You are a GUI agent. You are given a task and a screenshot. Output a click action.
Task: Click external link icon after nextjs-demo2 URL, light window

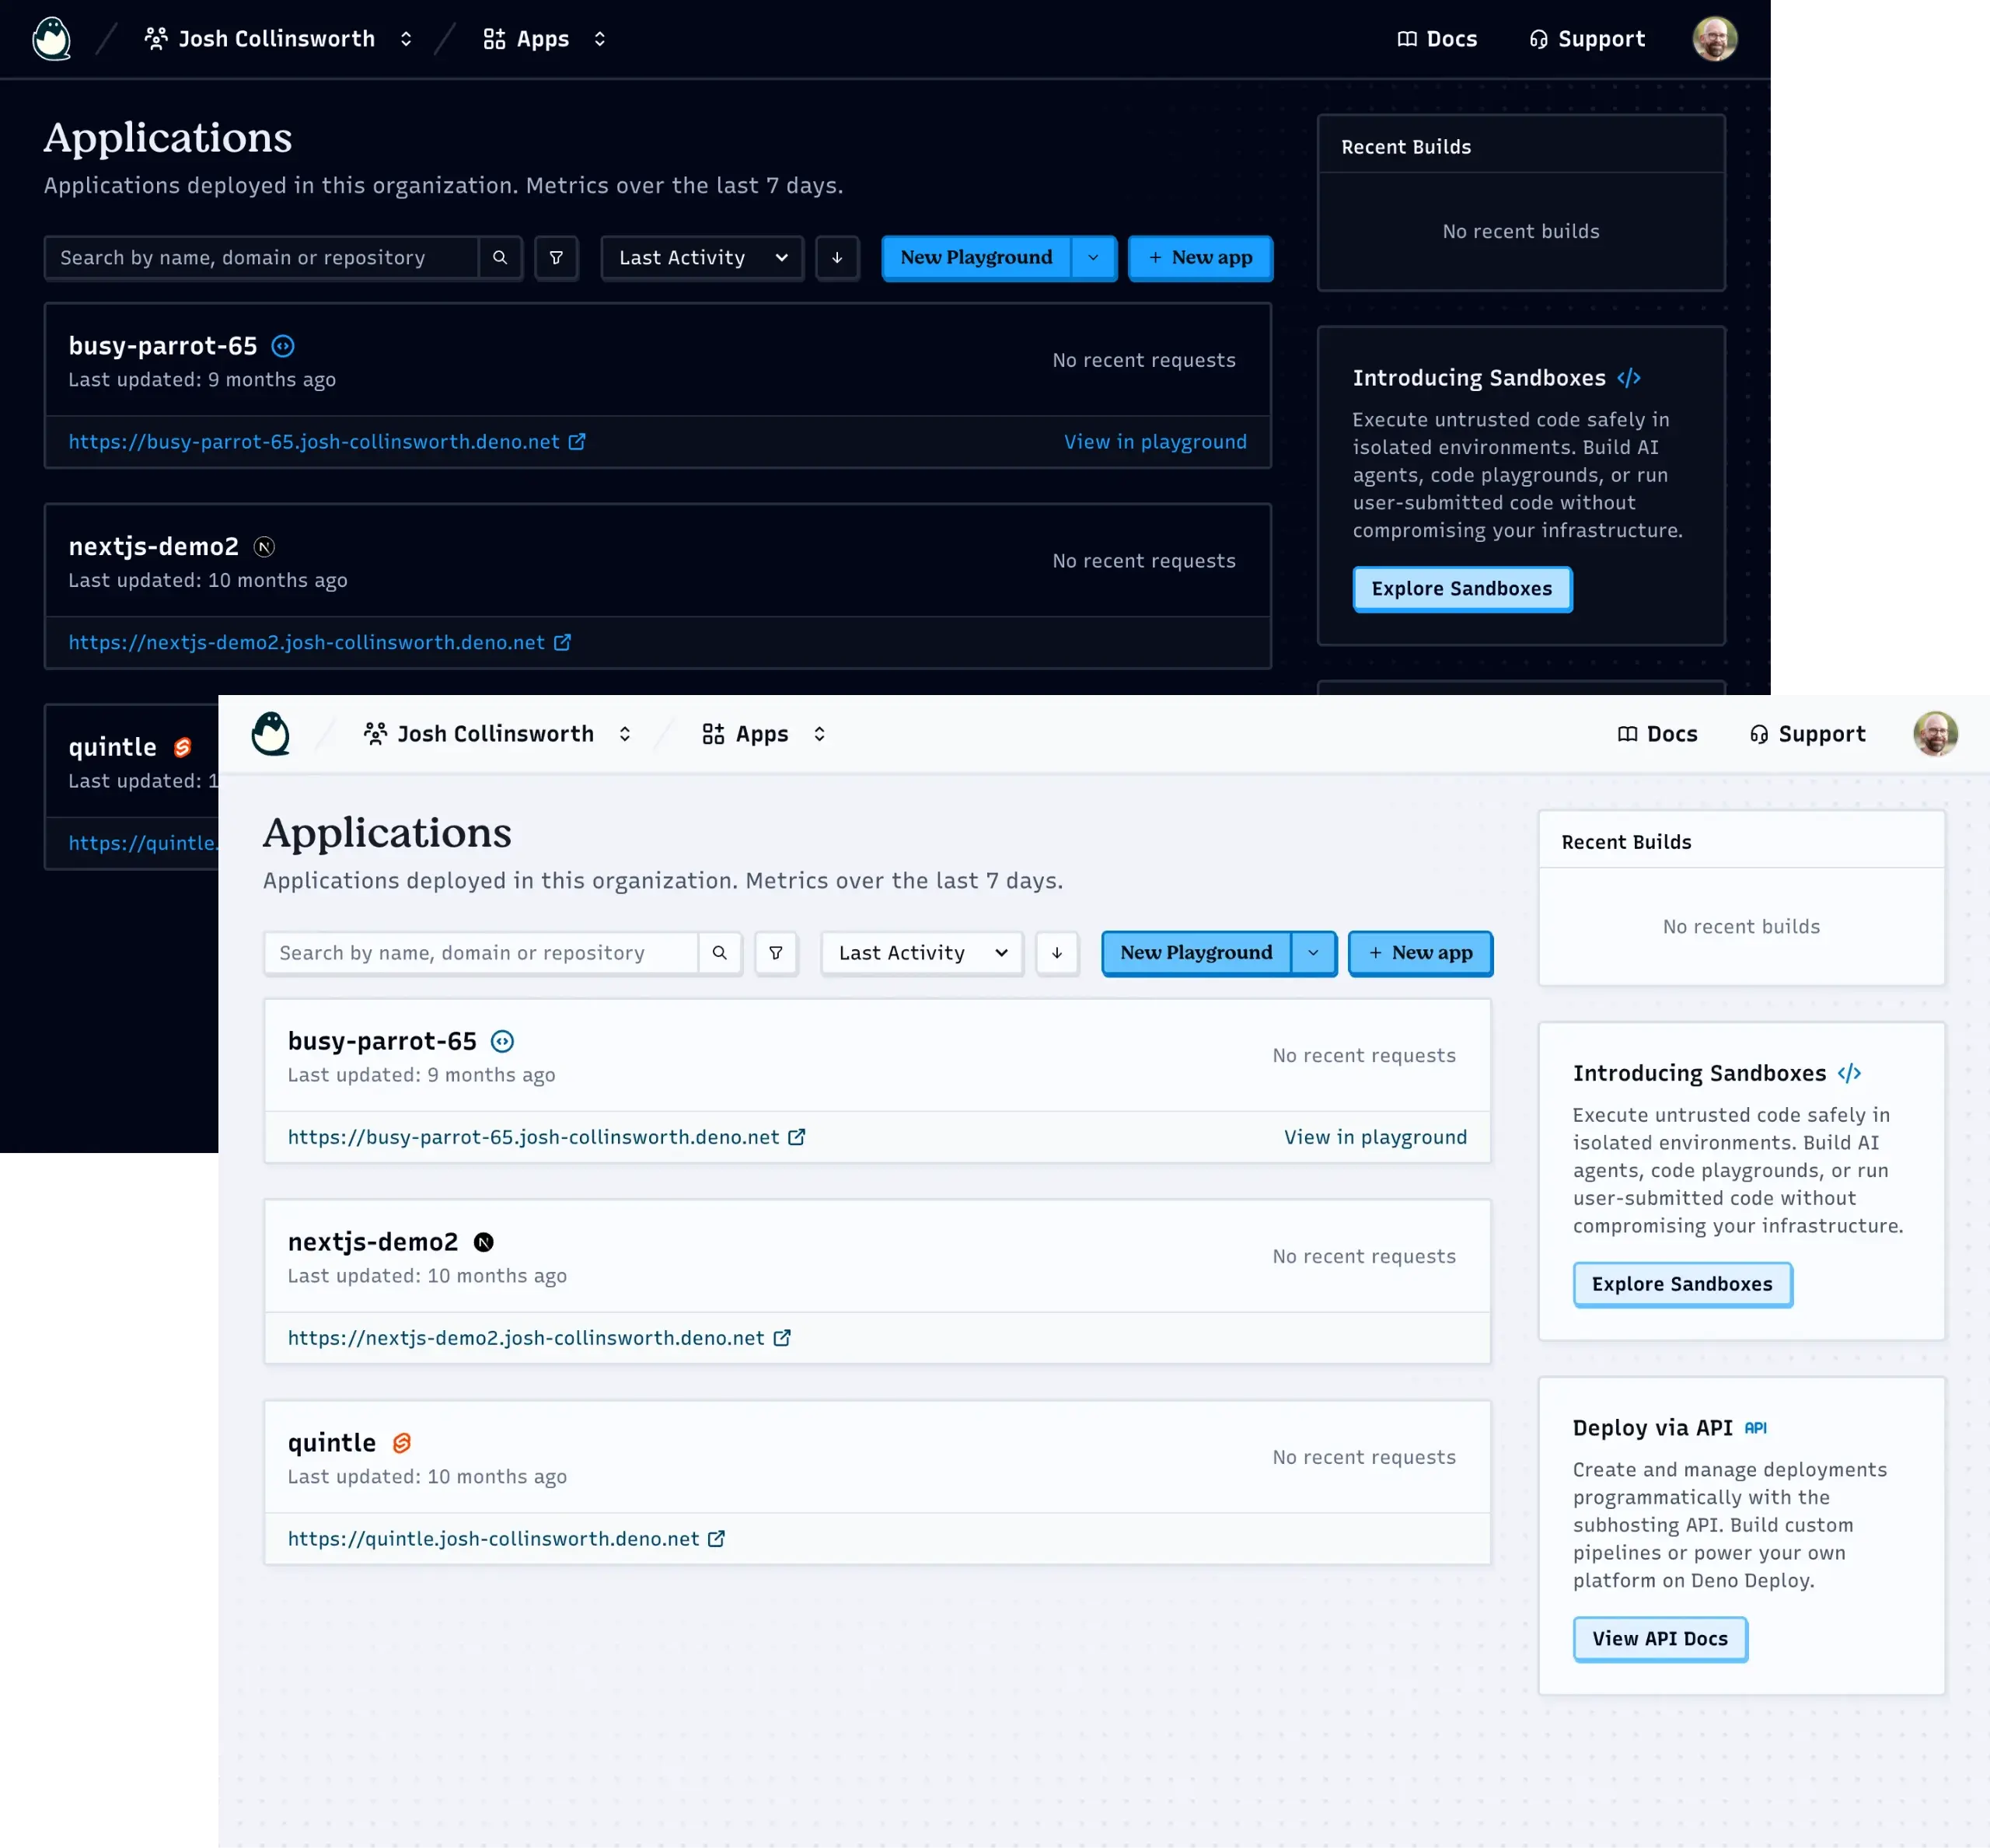pos(782,1338)
